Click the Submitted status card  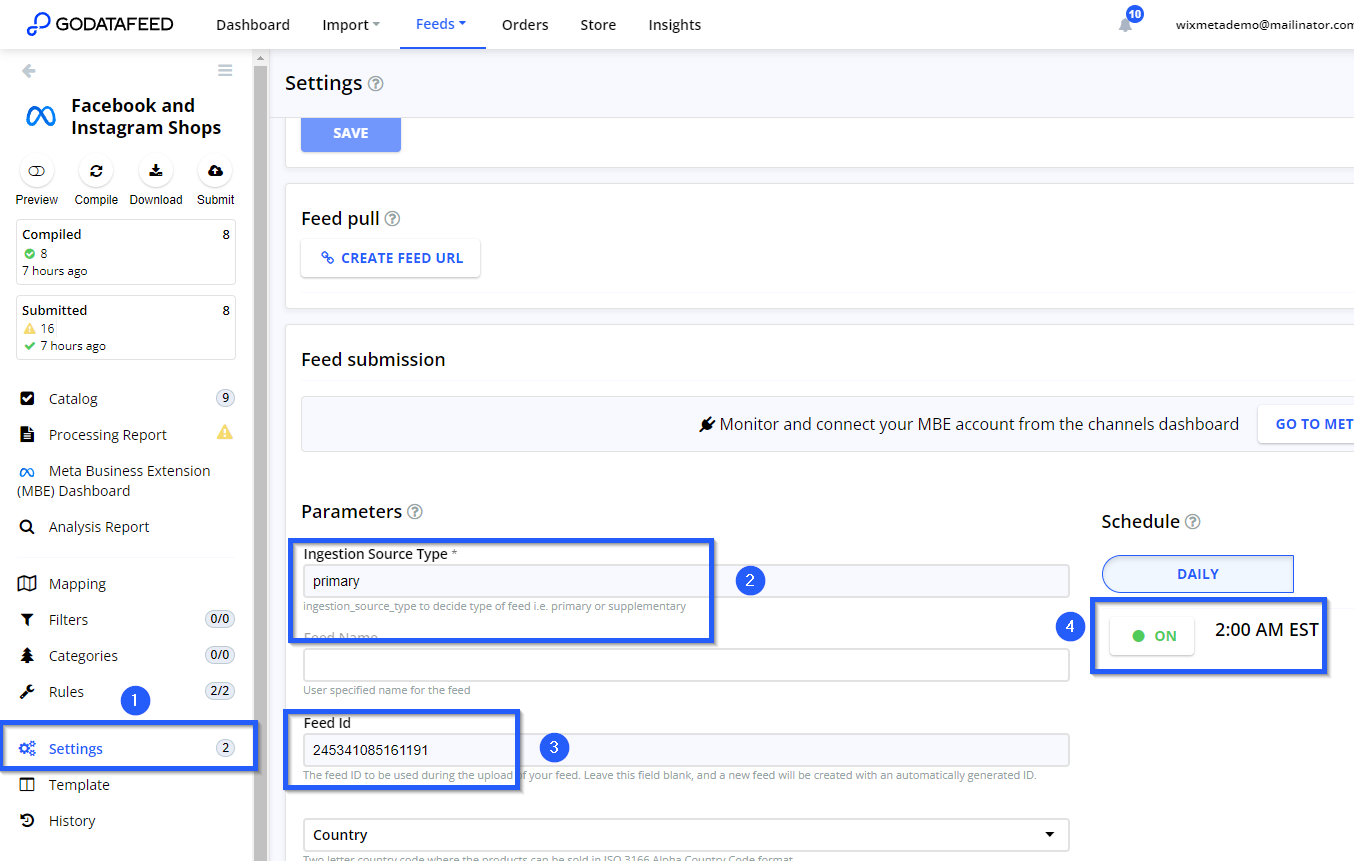[x=126, y=328]
